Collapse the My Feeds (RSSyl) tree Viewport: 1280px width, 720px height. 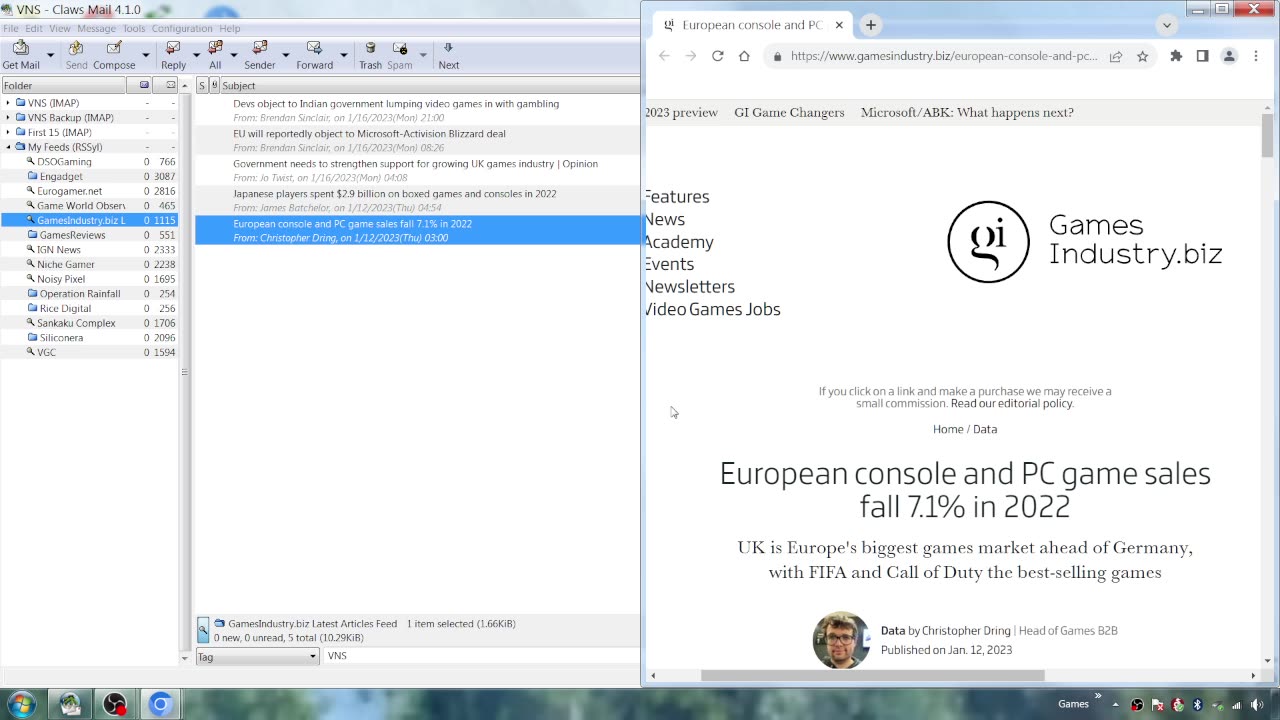[x=8, y=147]
